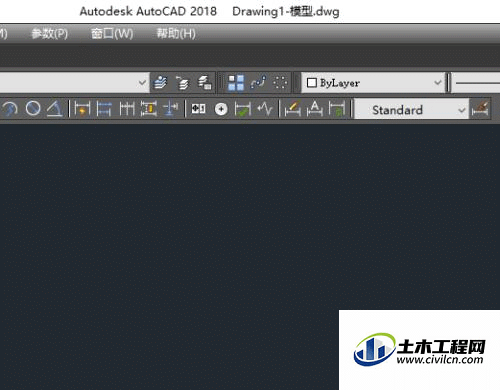Open the Layer States Manager icon
This screenshot has height=390, width=500.
(205, 82)
